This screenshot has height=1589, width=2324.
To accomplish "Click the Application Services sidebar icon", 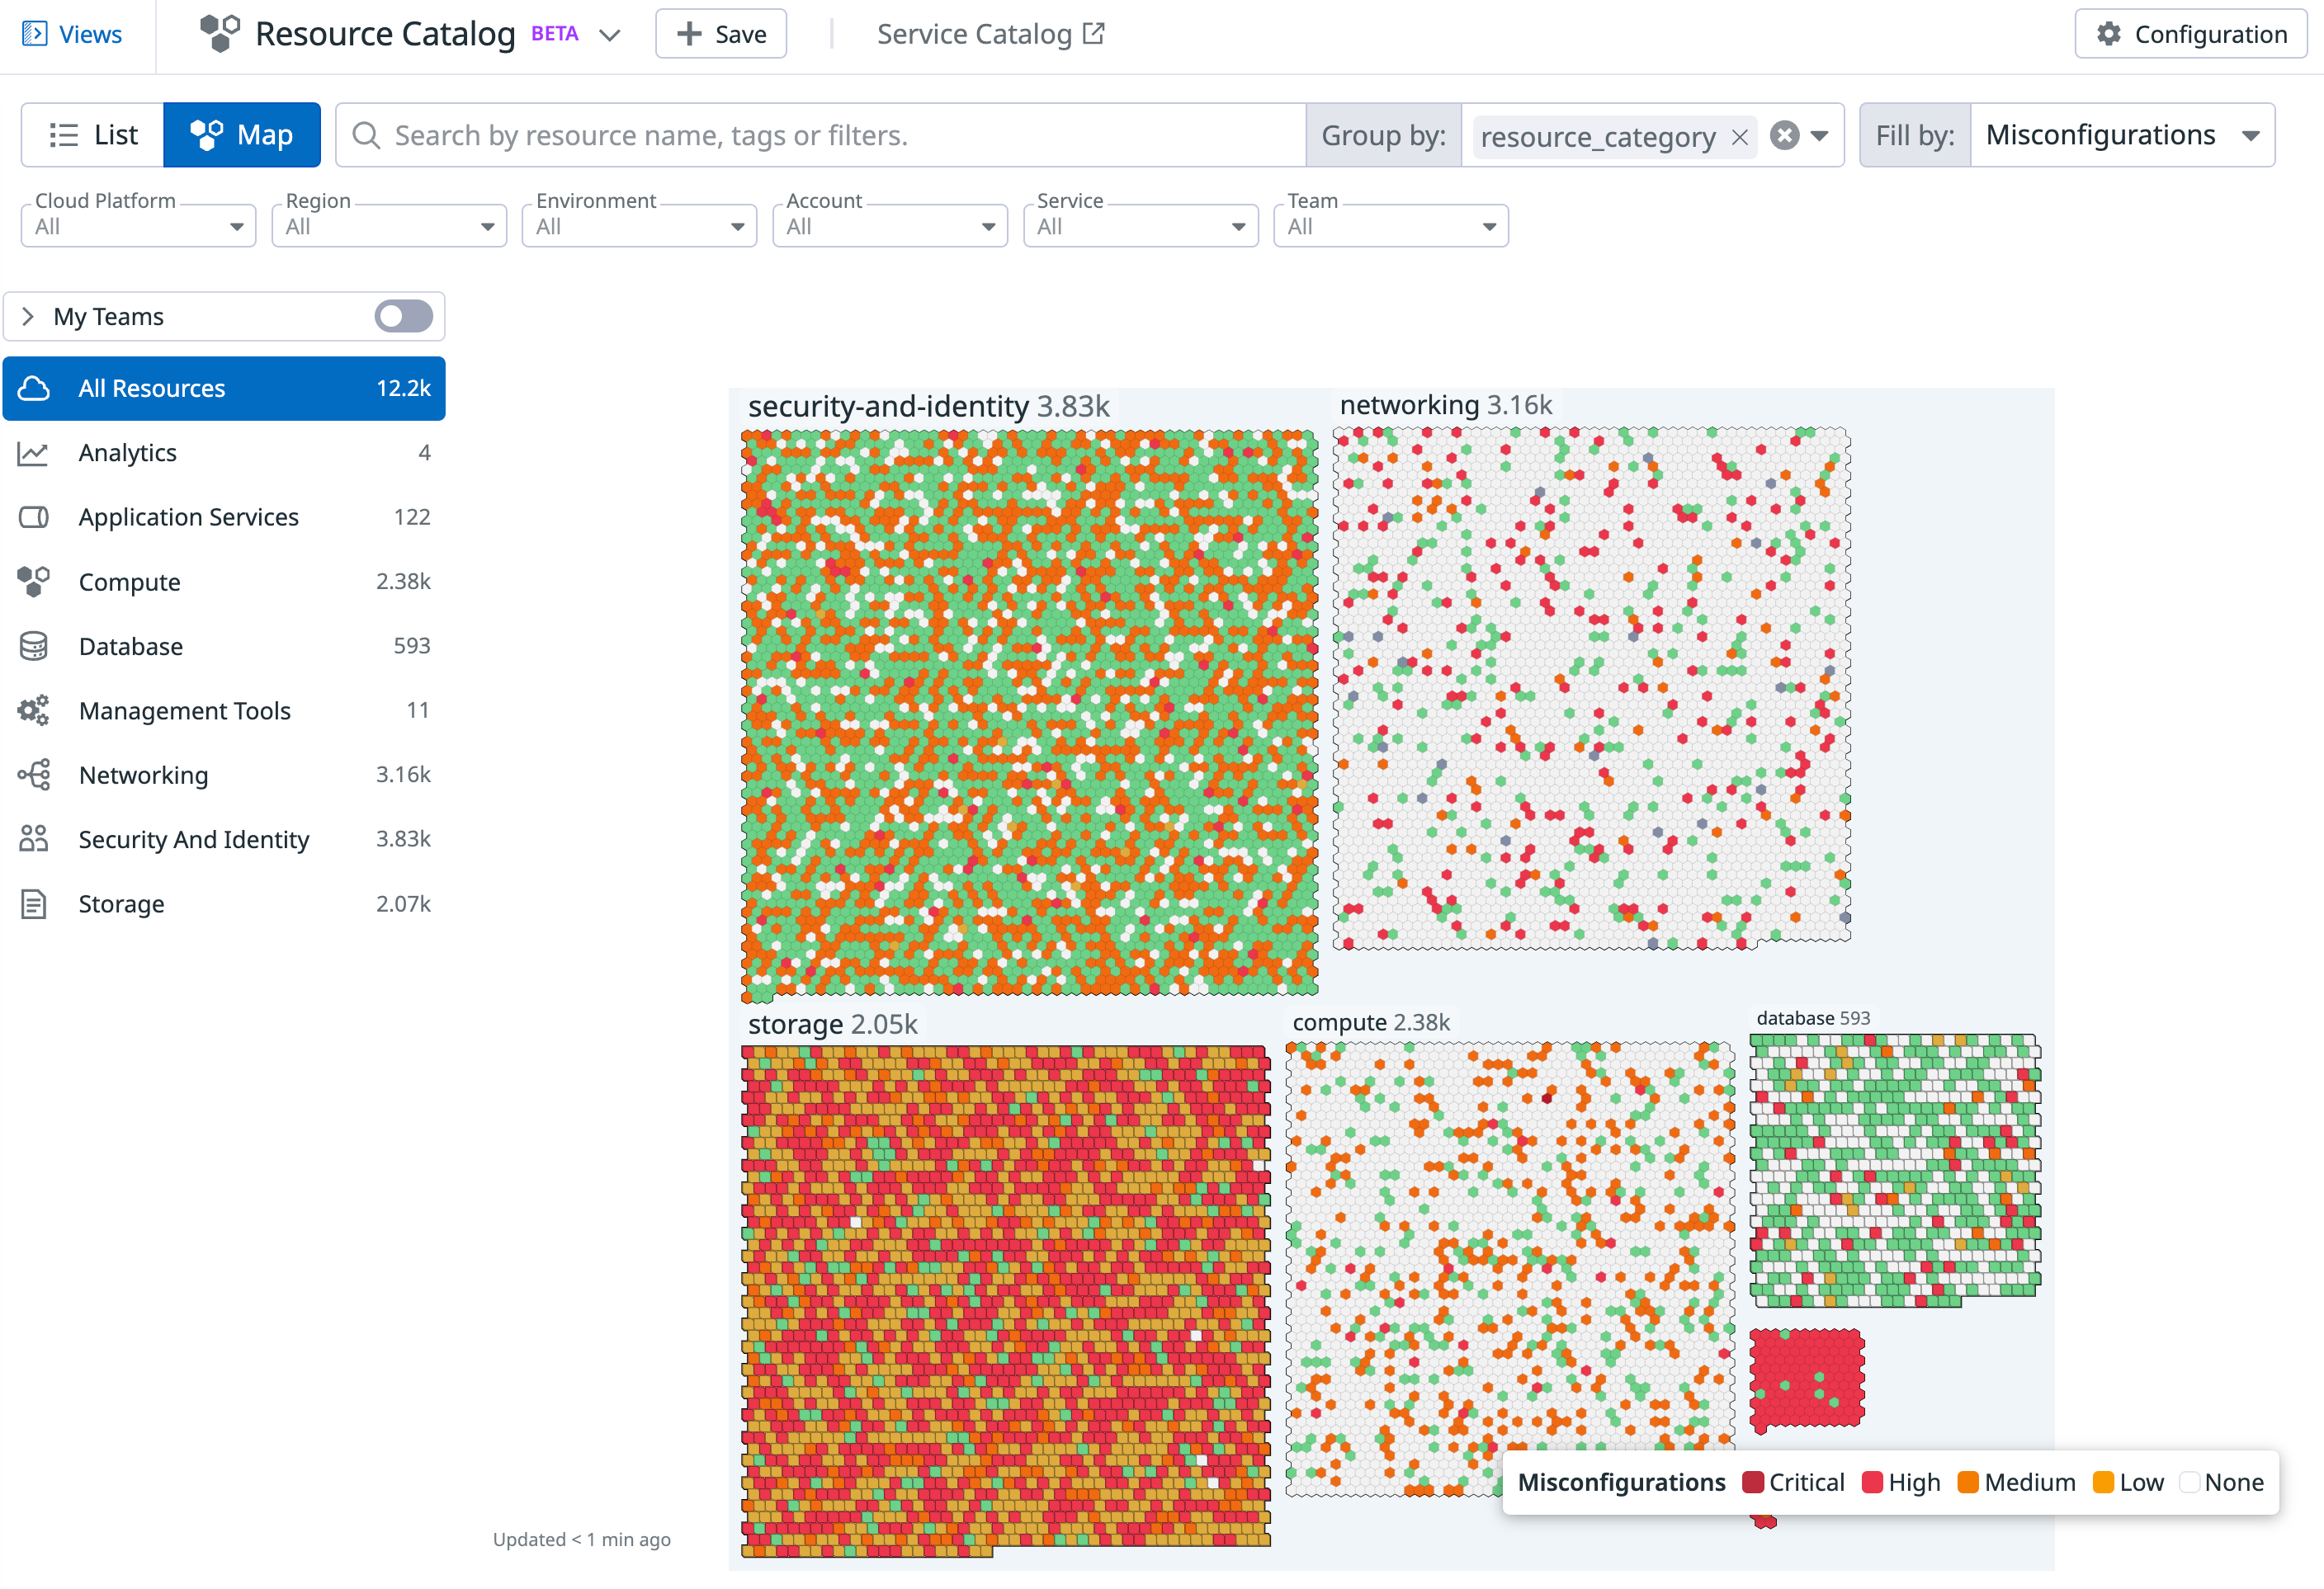I will click(33, 517).
